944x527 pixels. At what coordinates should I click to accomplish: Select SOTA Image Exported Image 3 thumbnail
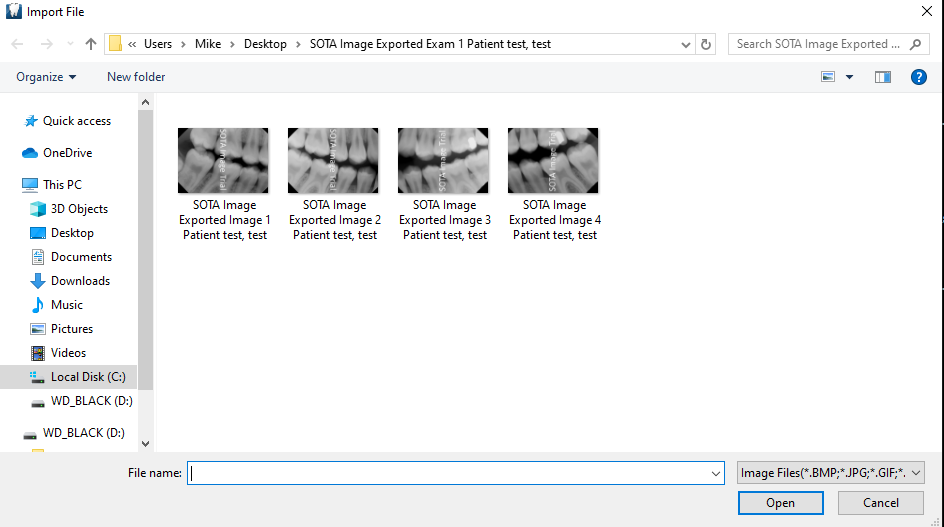(444, 184)
